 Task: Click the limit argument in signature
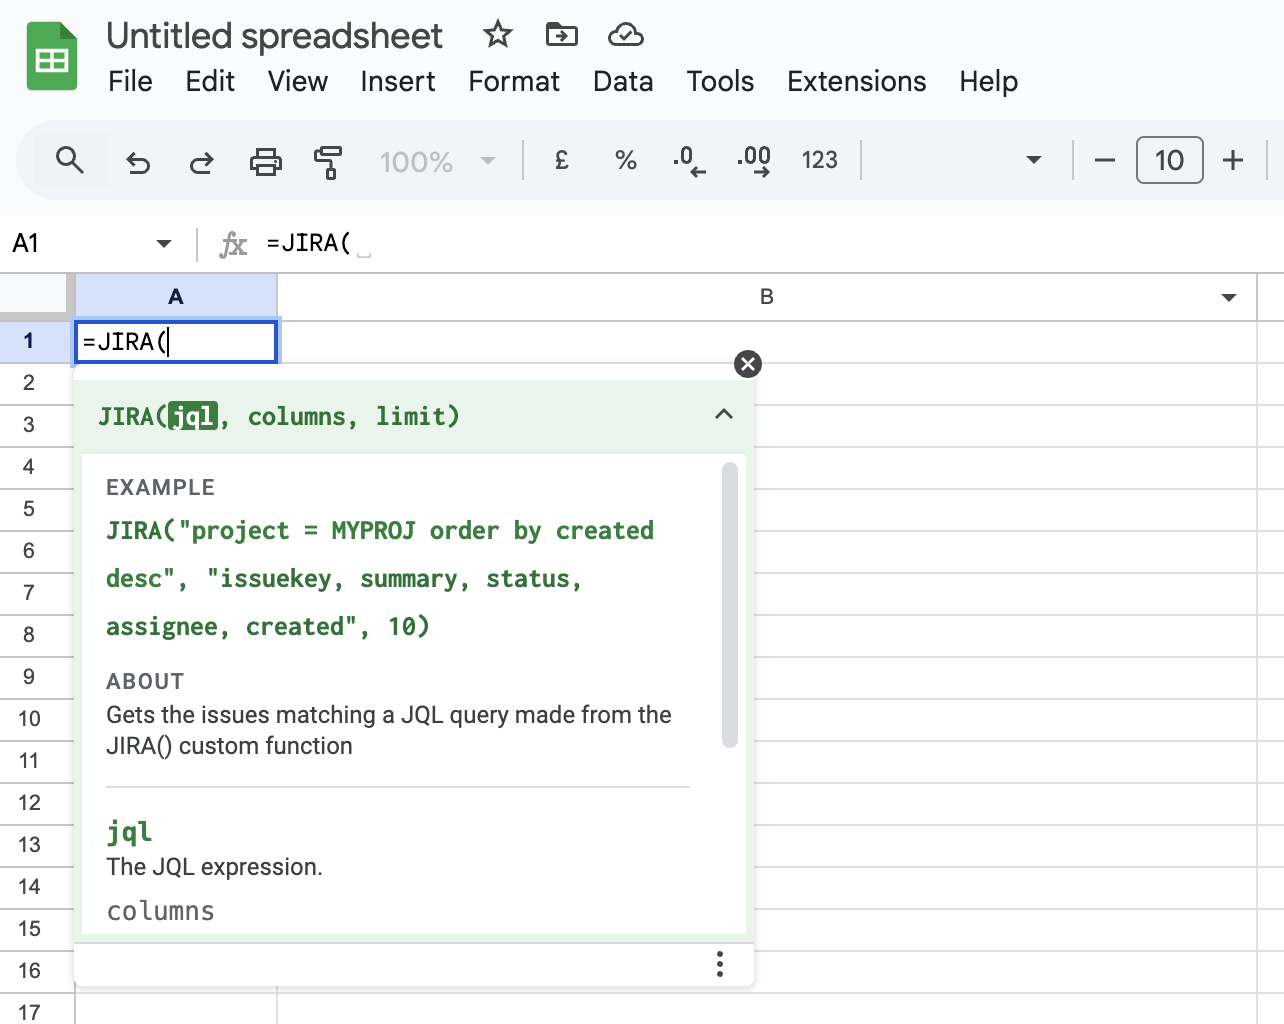coord(411,416)
